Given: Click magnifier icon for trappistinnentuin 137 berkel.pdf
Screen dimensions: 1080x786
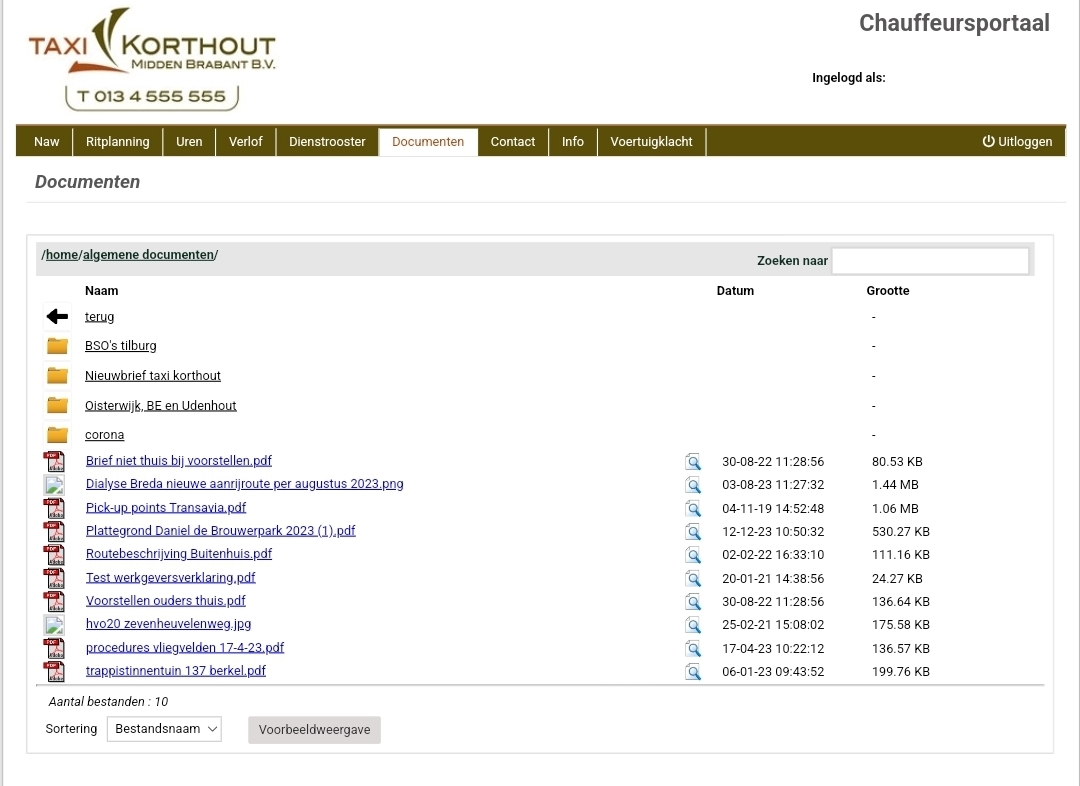Looking at the screenshot, I should [693, 672].
